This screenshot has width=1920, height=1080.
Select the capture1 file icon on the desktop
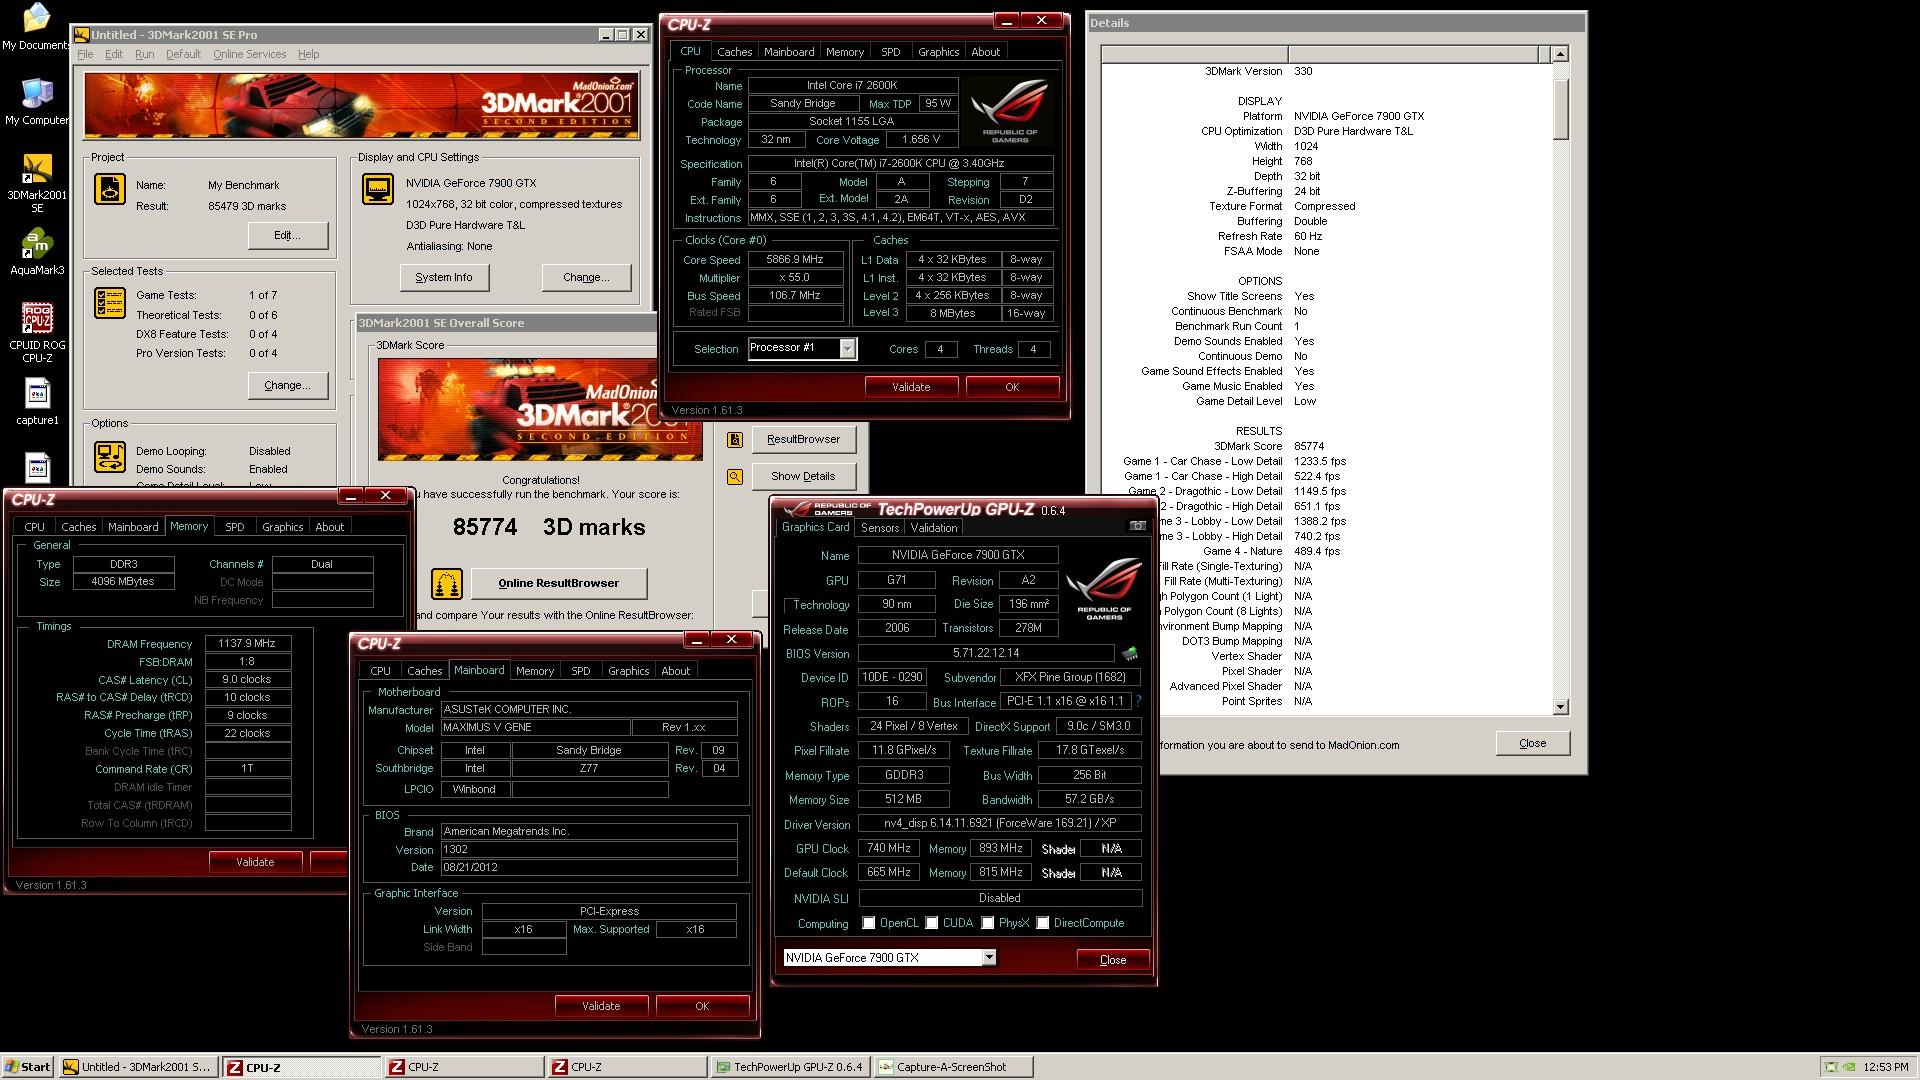[37, 402]
